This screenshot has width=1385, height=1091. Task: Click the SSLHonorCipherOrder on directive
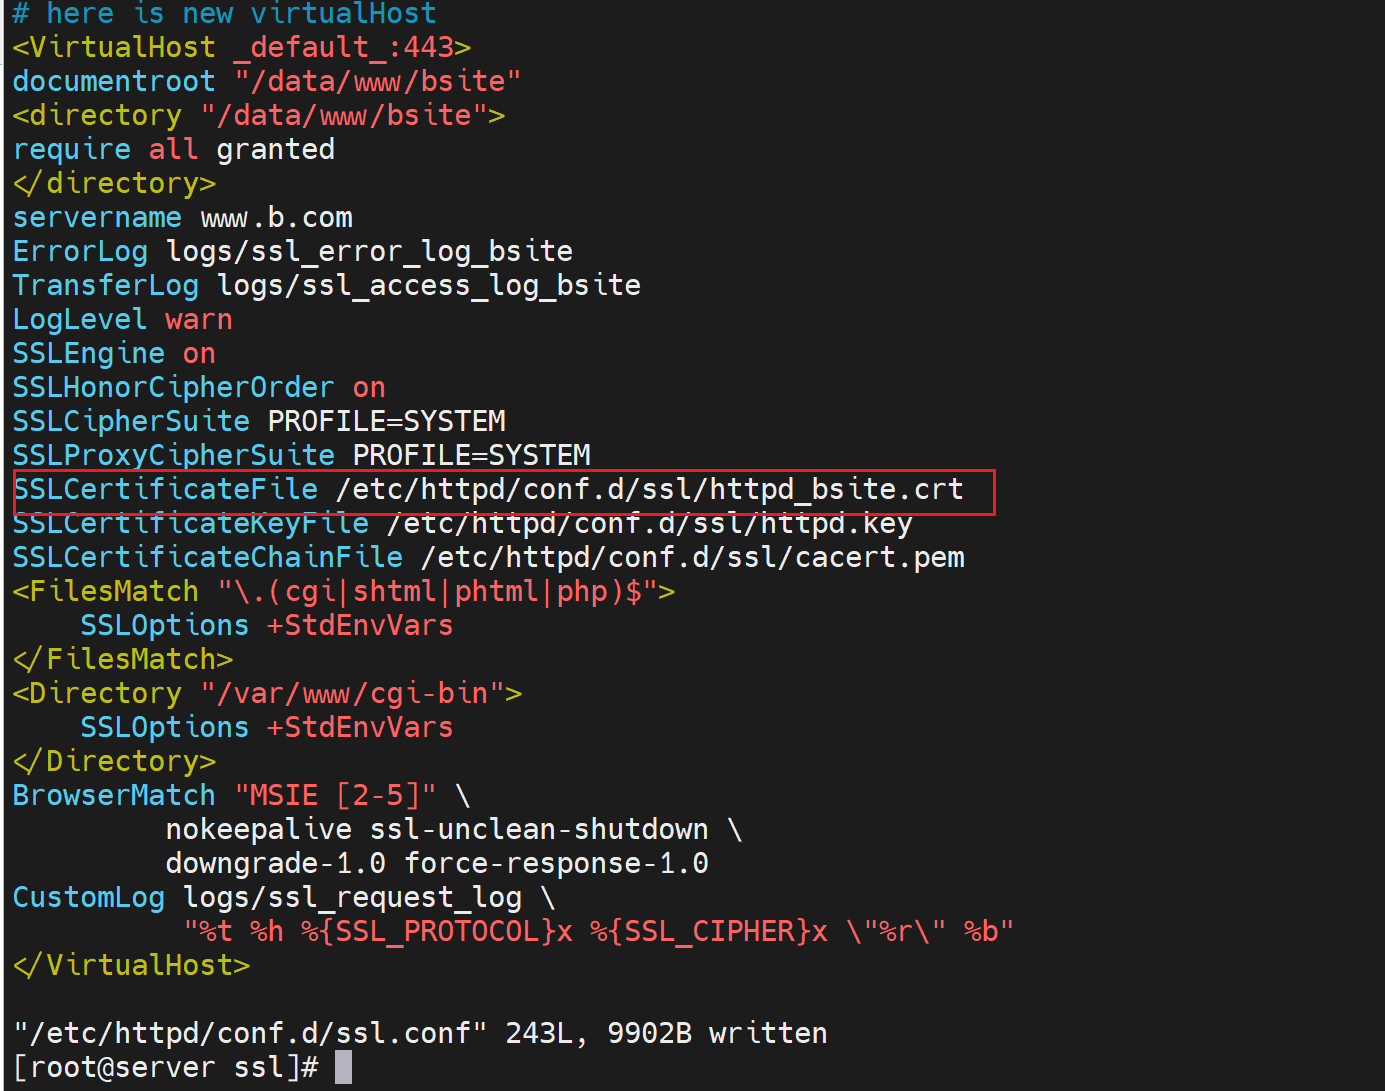pos(198,388)
